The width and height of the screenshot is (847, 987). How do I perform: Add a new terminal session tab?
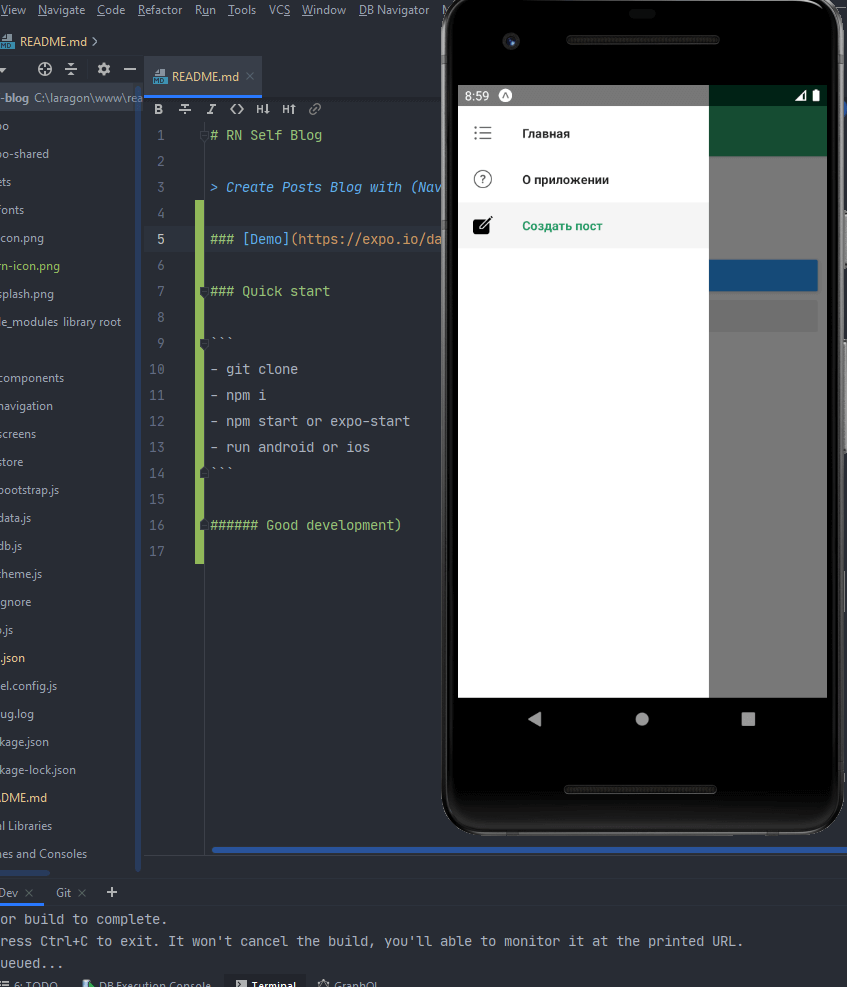coord(112,892)
